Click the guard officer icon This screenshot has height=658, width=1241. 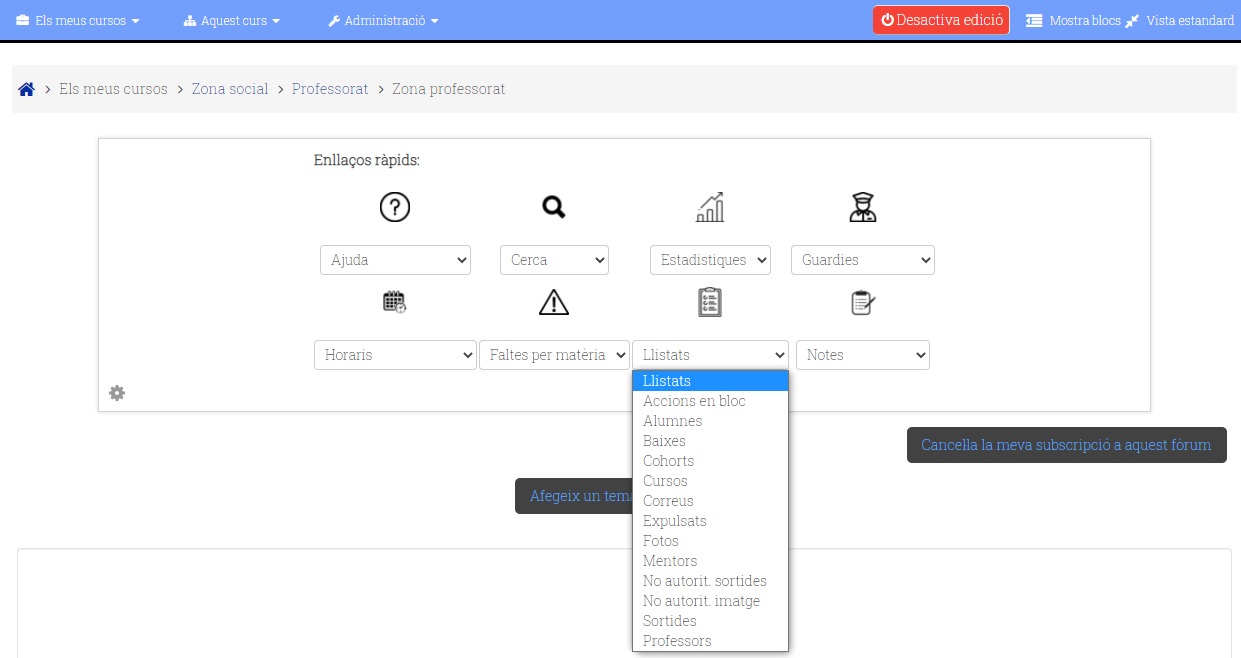coord(863,207)
